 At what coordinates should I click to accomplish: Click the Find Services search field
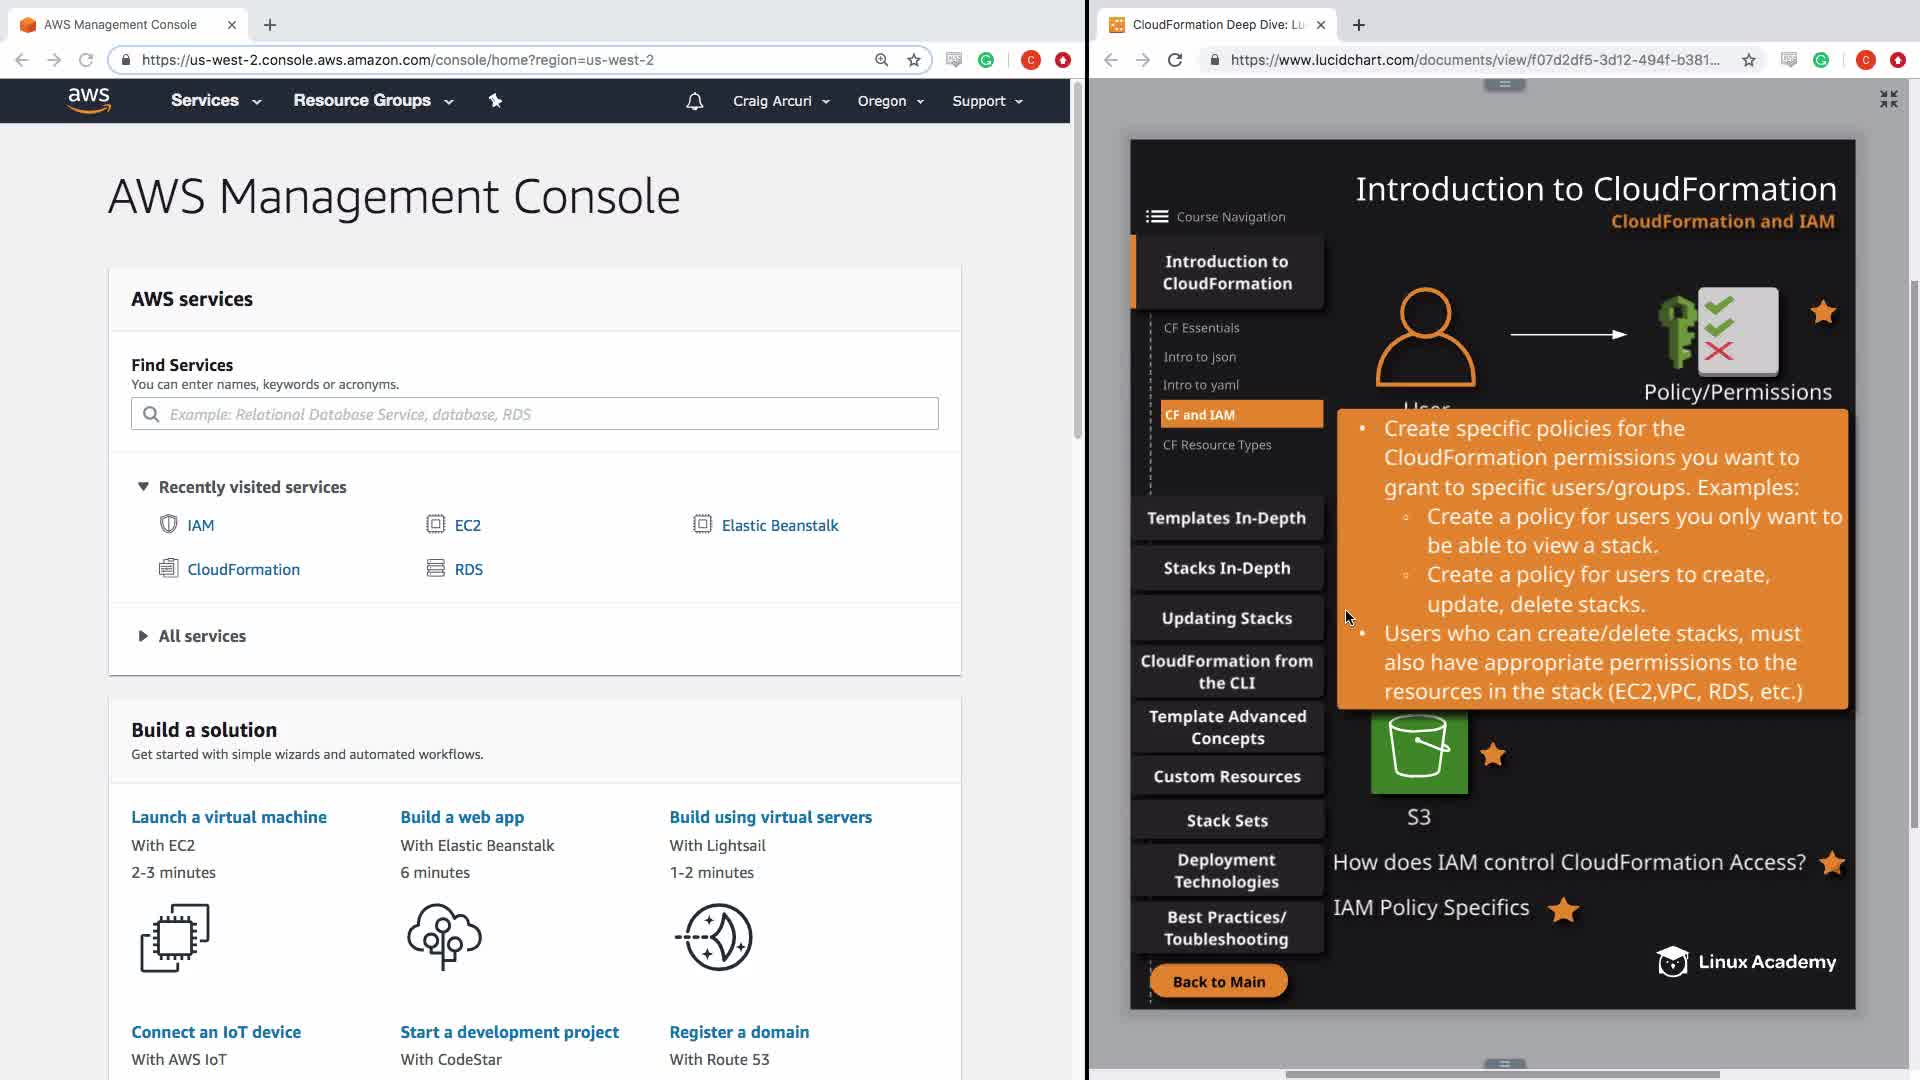535,414
